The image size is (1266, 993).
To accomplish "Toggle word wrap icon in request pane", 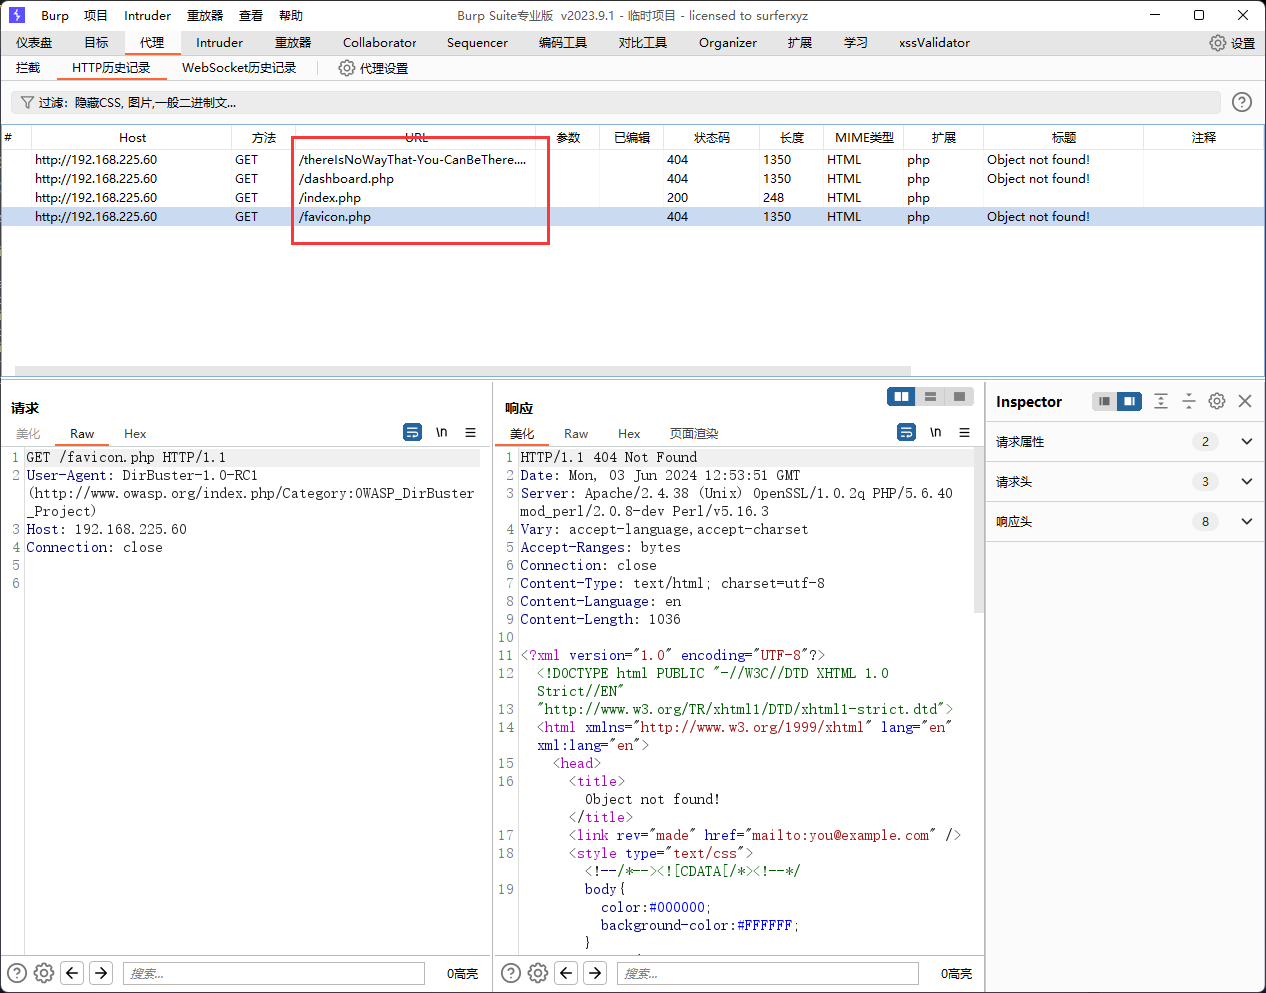I will click(x=412, y=432).
